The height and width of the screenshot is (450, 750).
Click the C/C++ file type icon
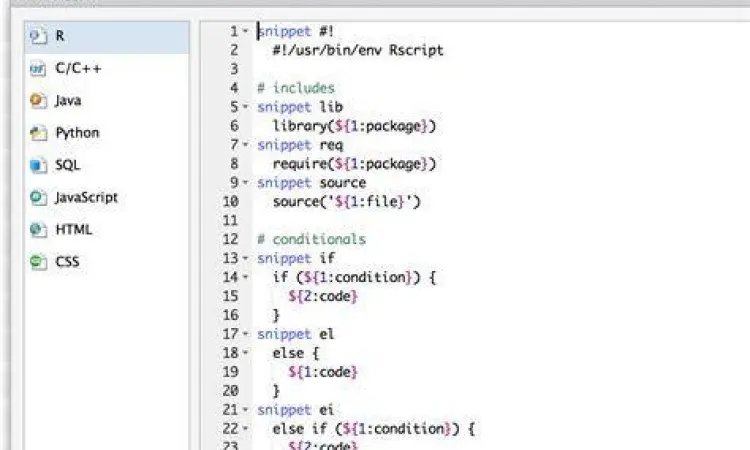click(x=38, y=69)
